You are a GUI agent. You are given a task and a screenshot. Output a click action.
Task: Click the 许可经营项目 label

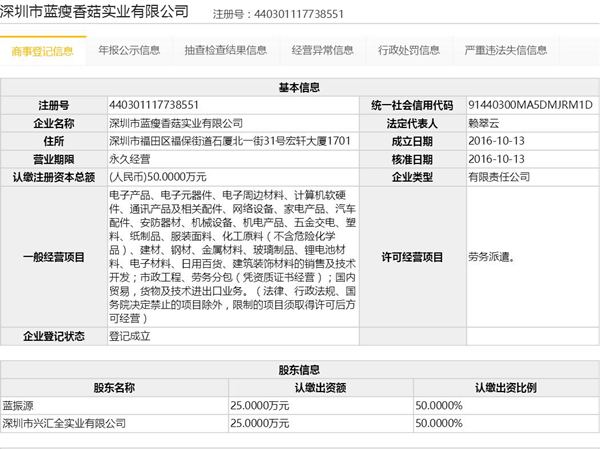click(x=412, y=257)
